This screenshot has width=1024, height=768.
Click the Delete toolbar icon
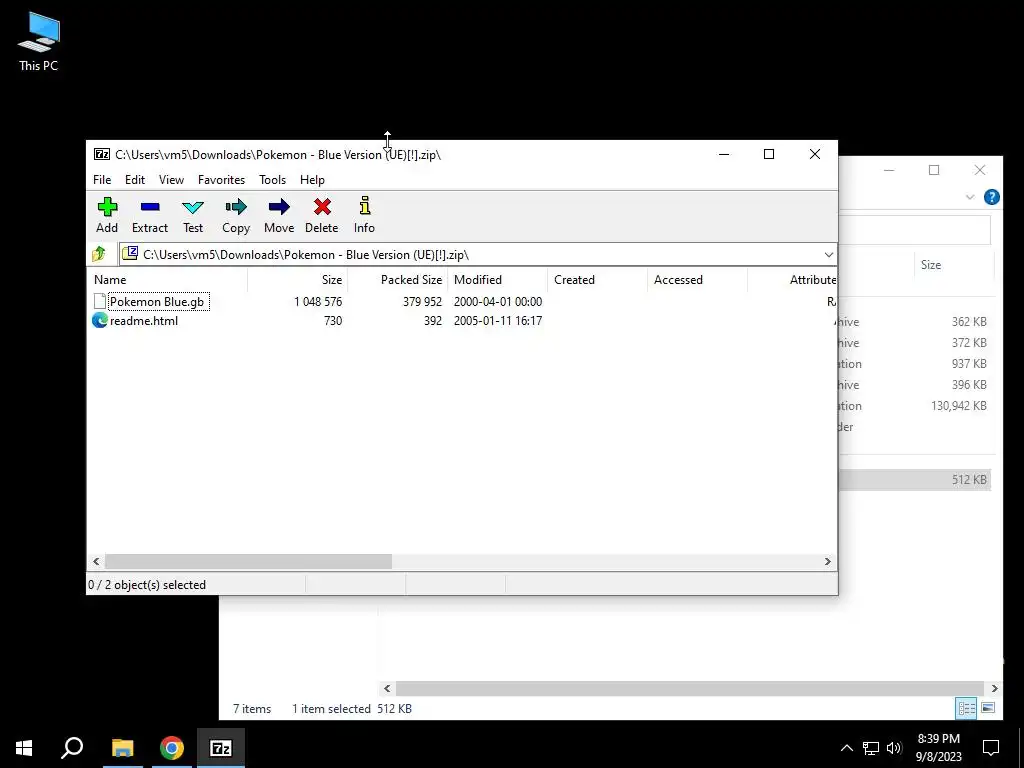tap(321, 215)
